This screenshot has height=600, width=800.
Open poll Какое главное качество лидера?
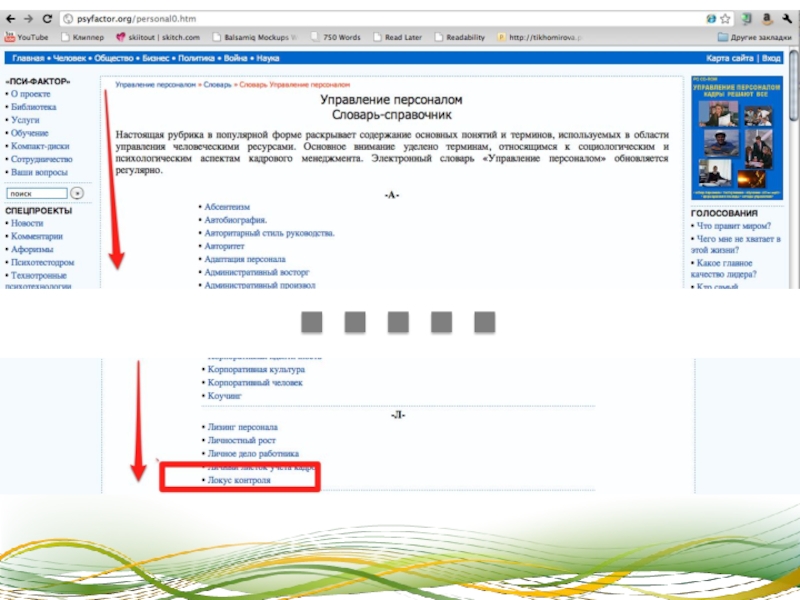724,269
